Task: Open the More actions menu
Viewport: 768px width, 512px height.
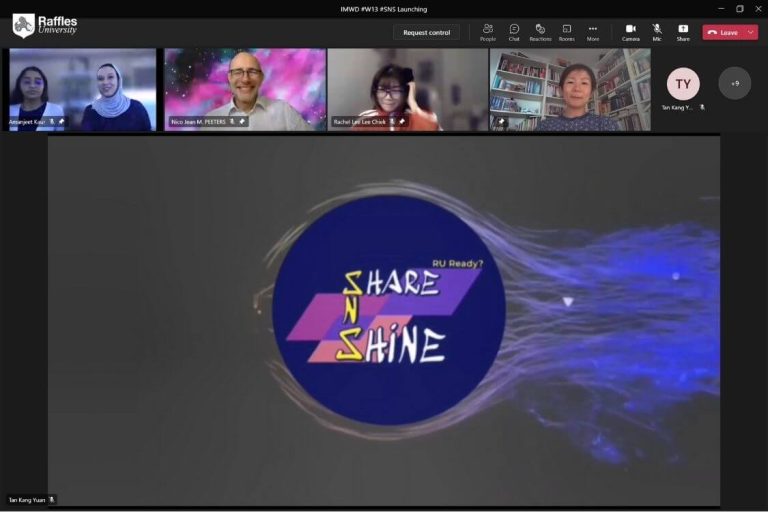Action: [593, 32]
